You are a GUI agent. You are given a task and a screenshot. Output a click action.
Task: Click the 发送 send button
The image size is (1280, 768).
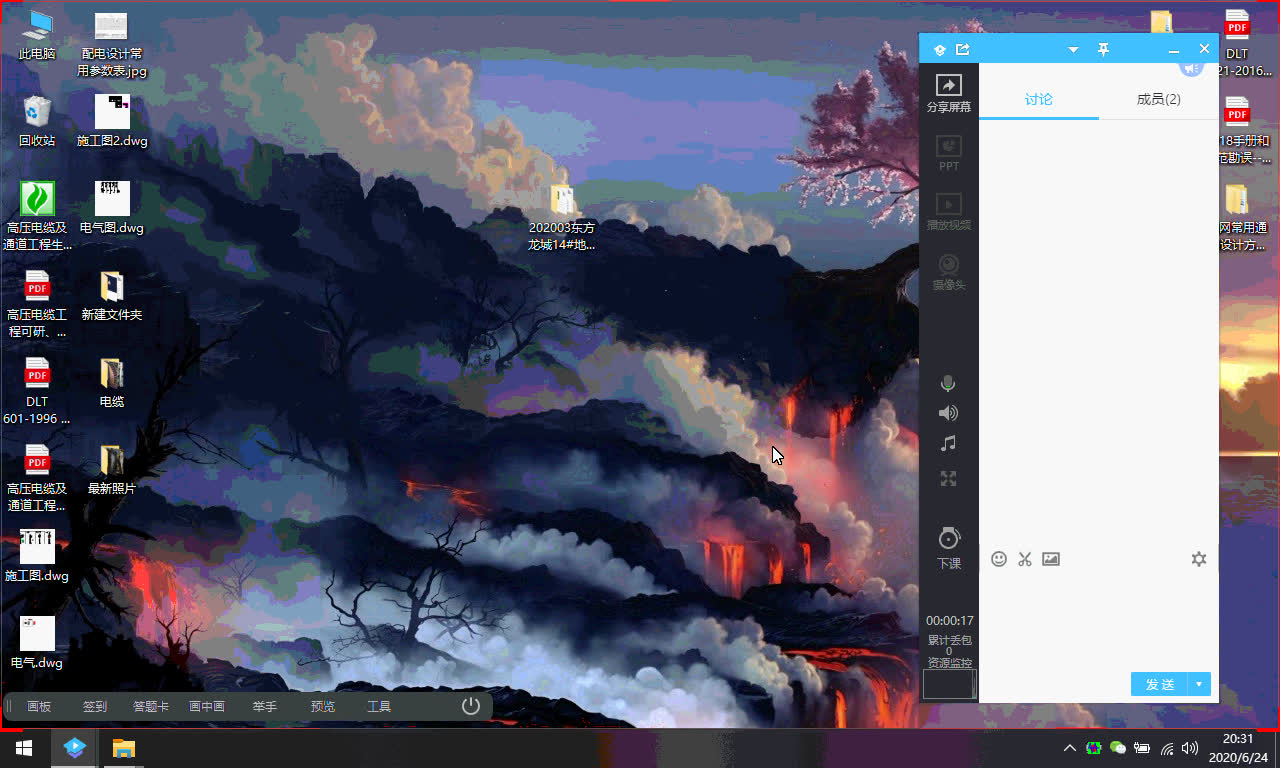[x=1159, y=684]
